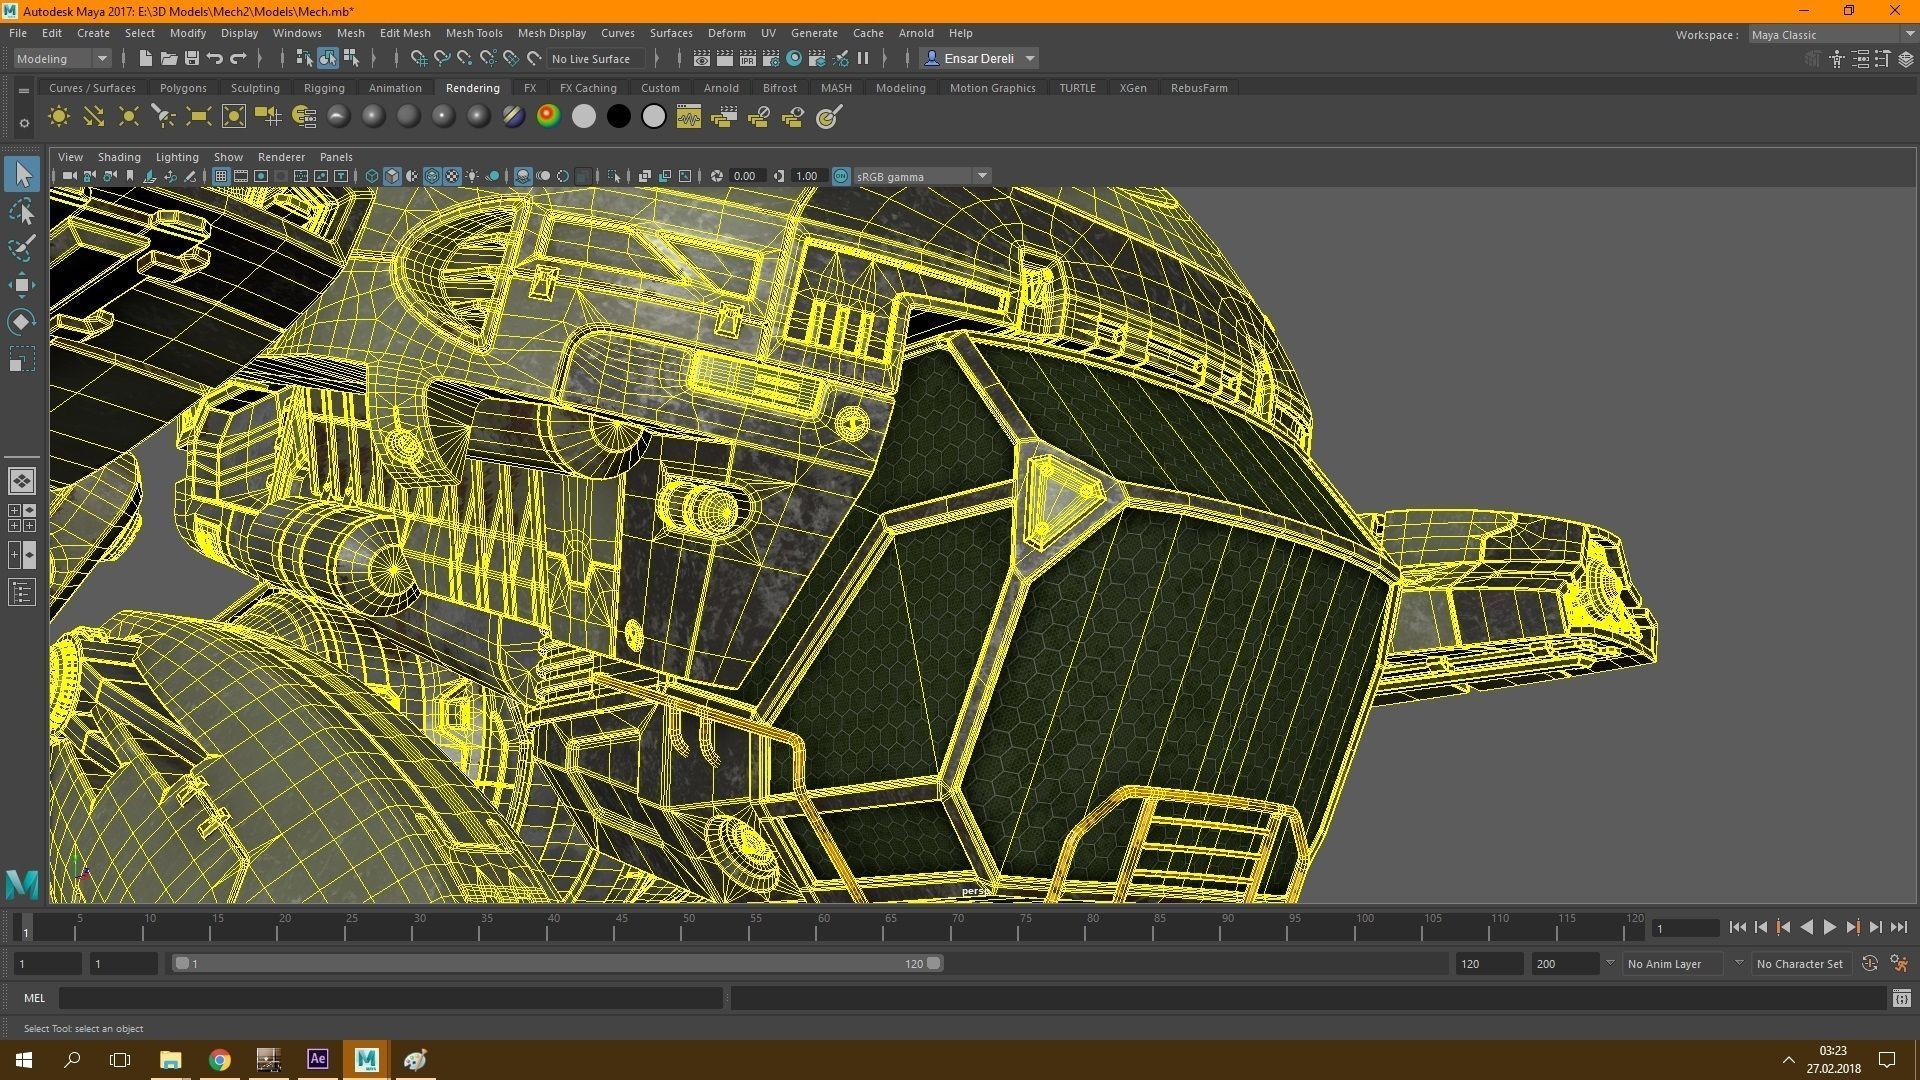Play animation forwards
The height and width of the screenshot is (1080, 1920).
(x=1830, y=928)
